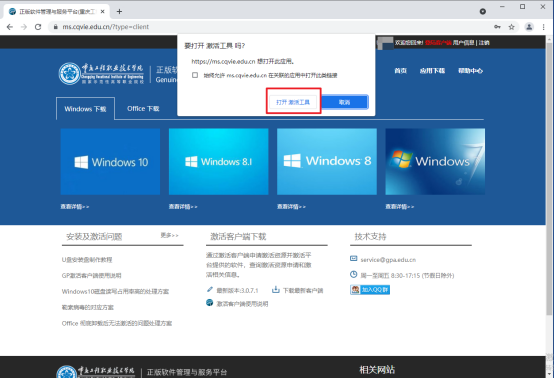This screenshot has height=379, width=554.
Task: Click the user info link in top bar
Action: [464, 43]
